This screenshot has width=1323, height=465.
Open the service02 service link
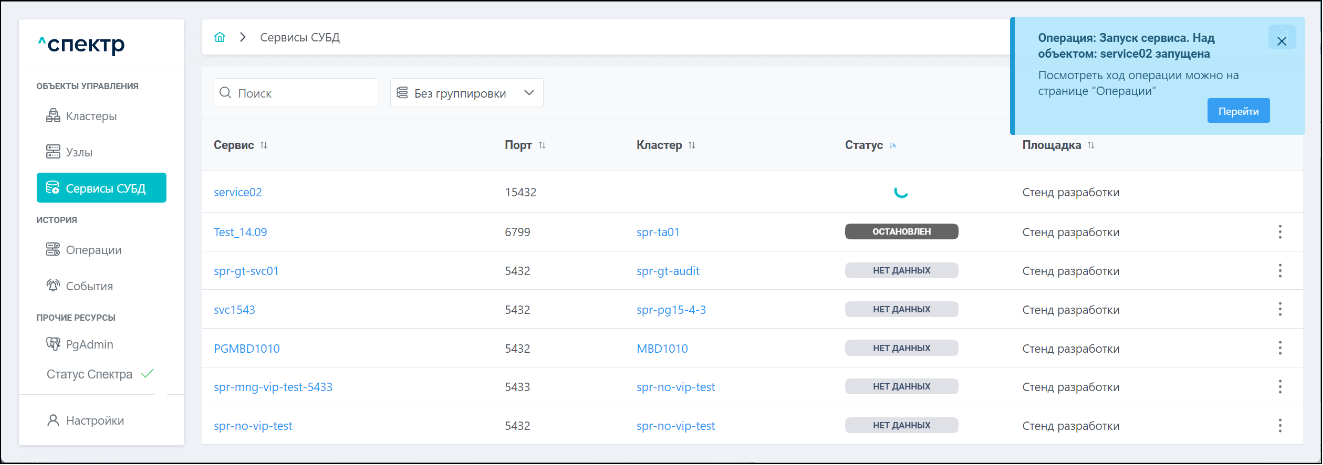pyautogui.click(x=238, y=192)
